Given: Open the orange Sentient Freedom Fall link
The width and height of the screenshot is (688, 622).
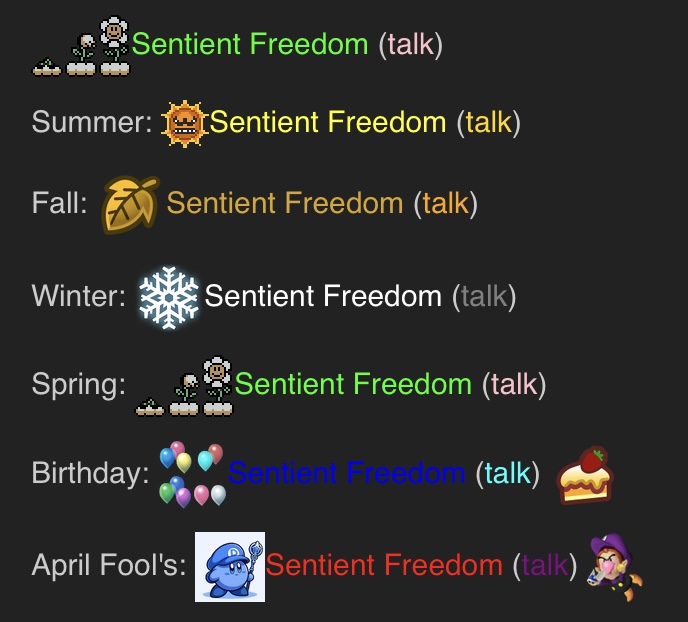Looking at the screenshot, I should [x=285, y=203].
